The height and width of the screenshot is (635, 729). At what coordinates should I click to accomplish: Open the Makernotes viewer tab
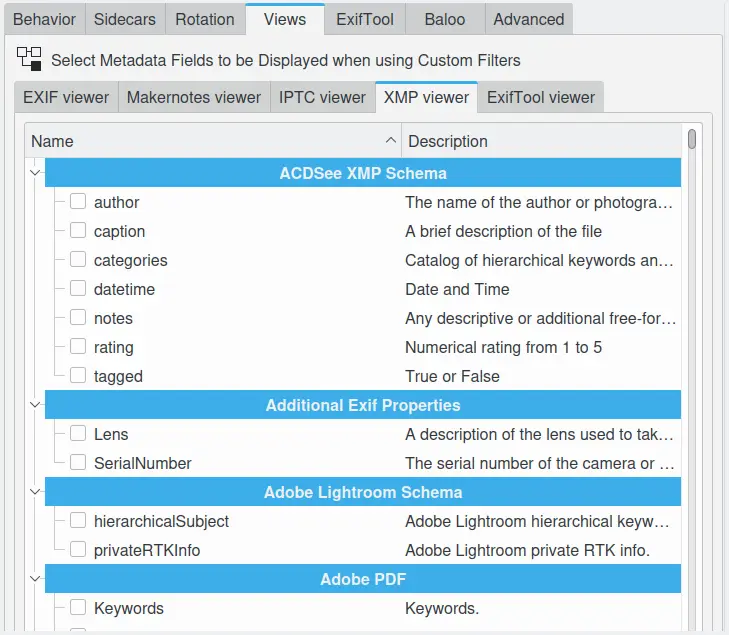click(194, 97)
